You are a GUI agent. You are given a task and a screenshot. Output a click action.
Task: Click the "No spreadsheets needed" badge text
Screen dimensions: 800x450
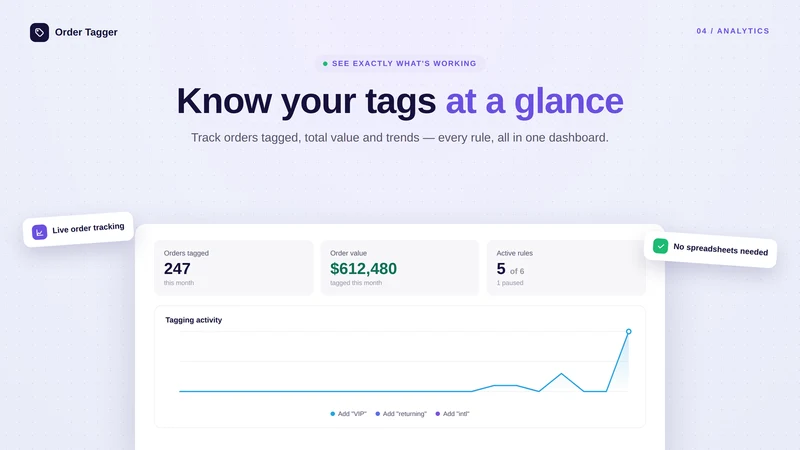720,249
